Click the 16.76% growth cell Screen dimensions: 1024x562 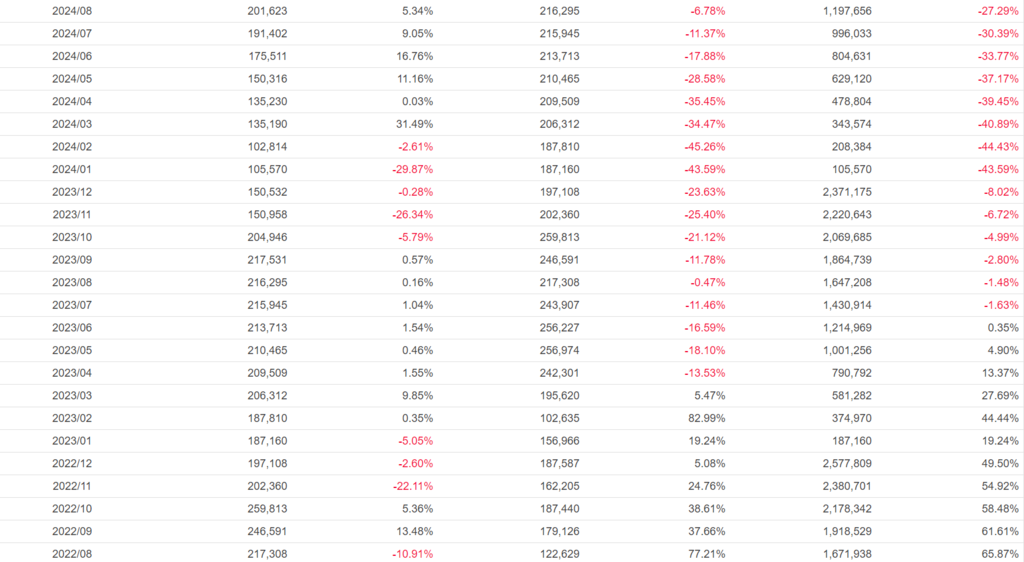click(x=414, y=56)
